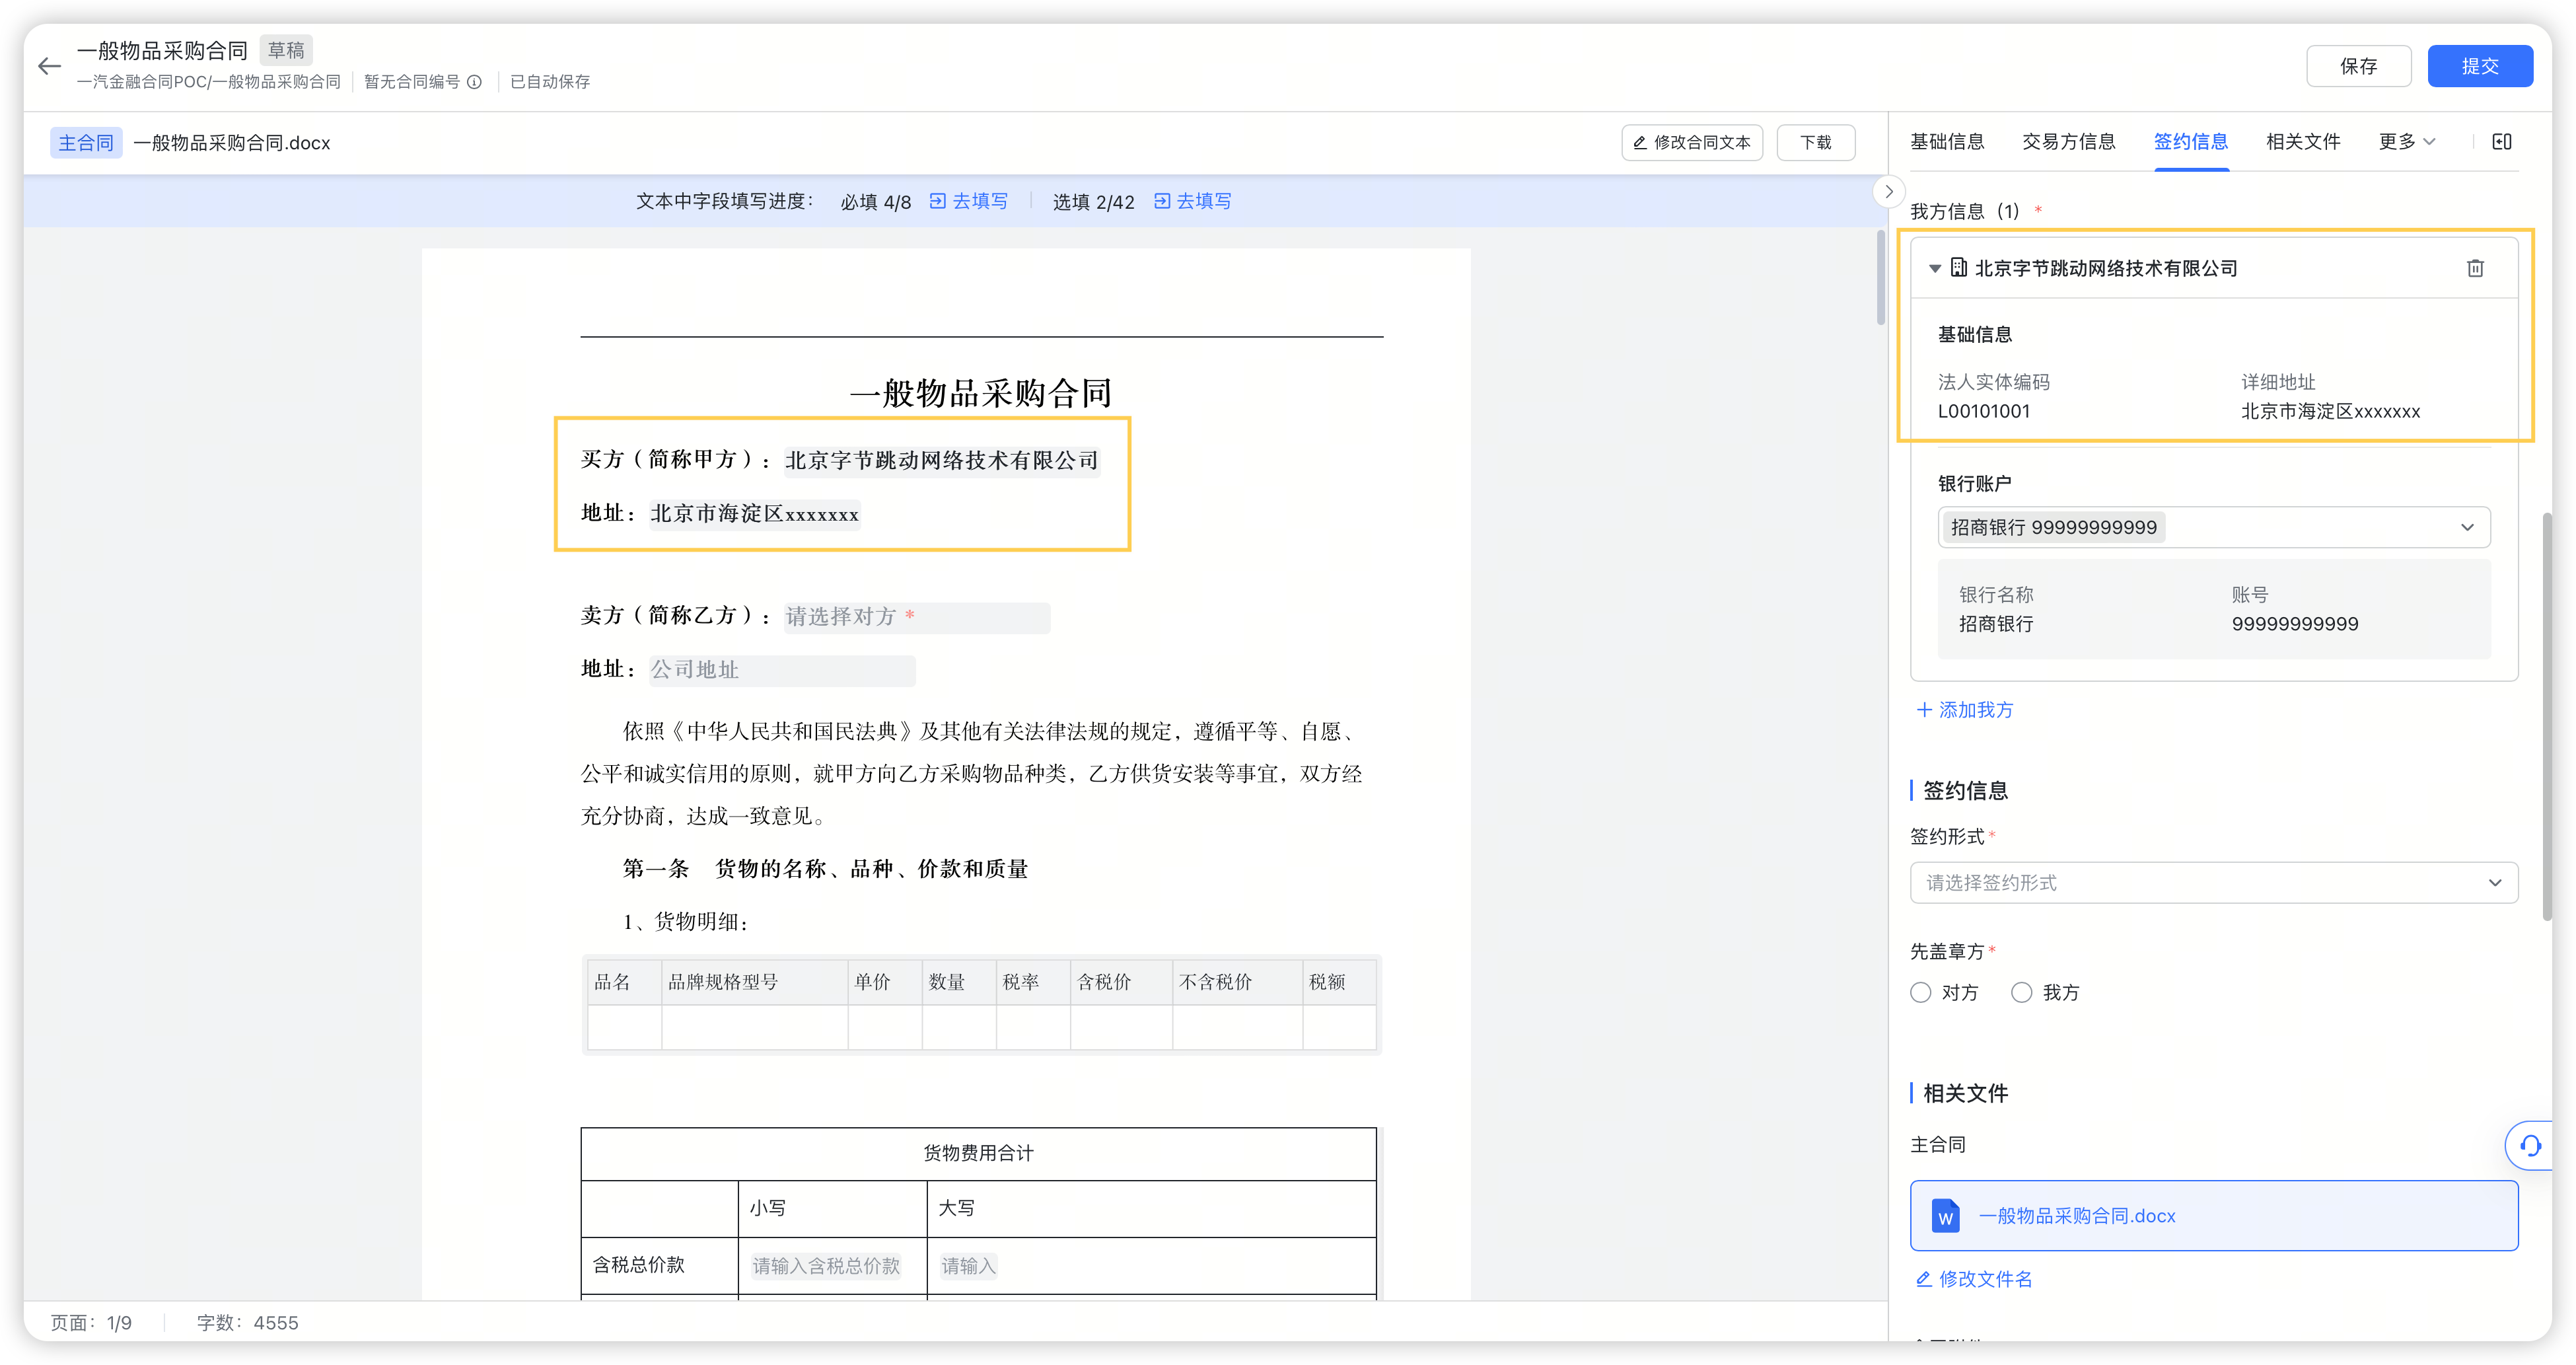The width and height of the screenshot is (2576, 1365).
Task: Select 对方 radio for 先盖章方
Action: pyautogui.click(x=1921, y=993)
